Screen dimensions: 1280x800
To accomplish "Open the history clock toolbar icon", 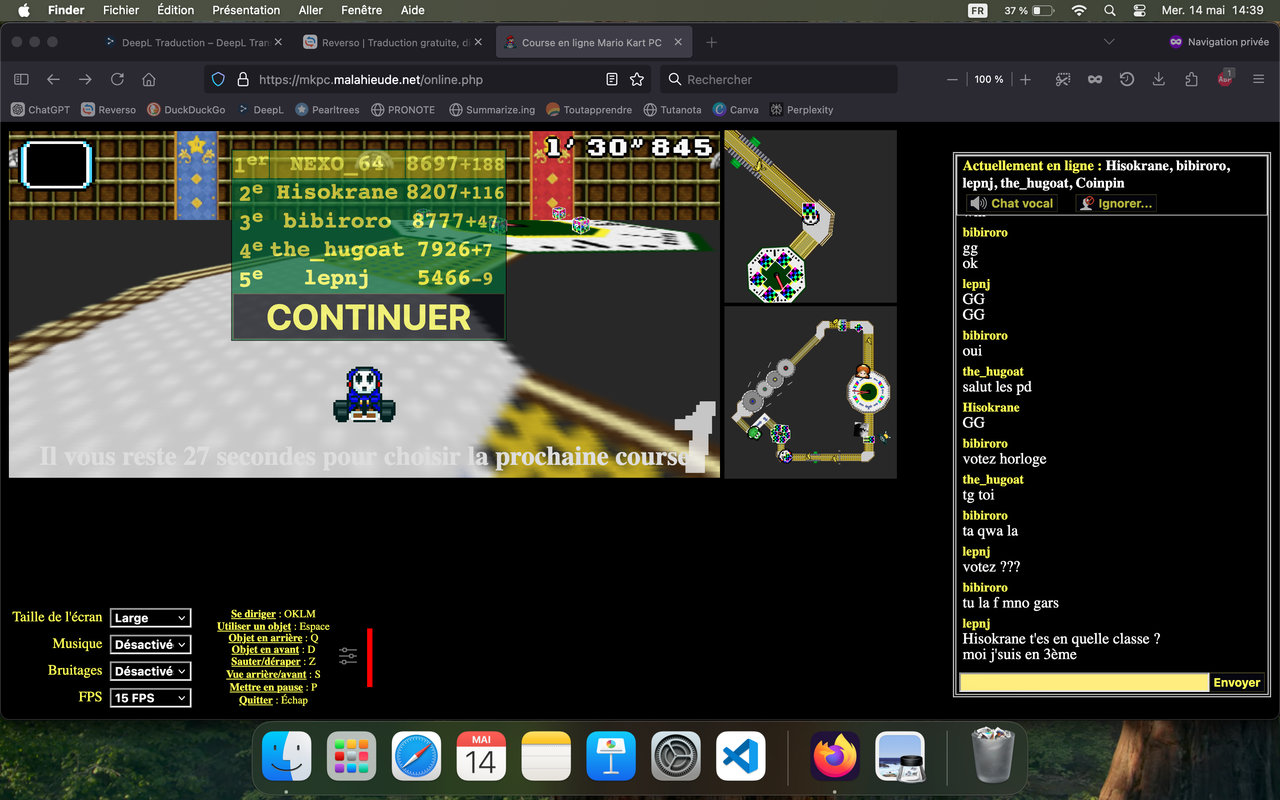I will point(1127,79).
